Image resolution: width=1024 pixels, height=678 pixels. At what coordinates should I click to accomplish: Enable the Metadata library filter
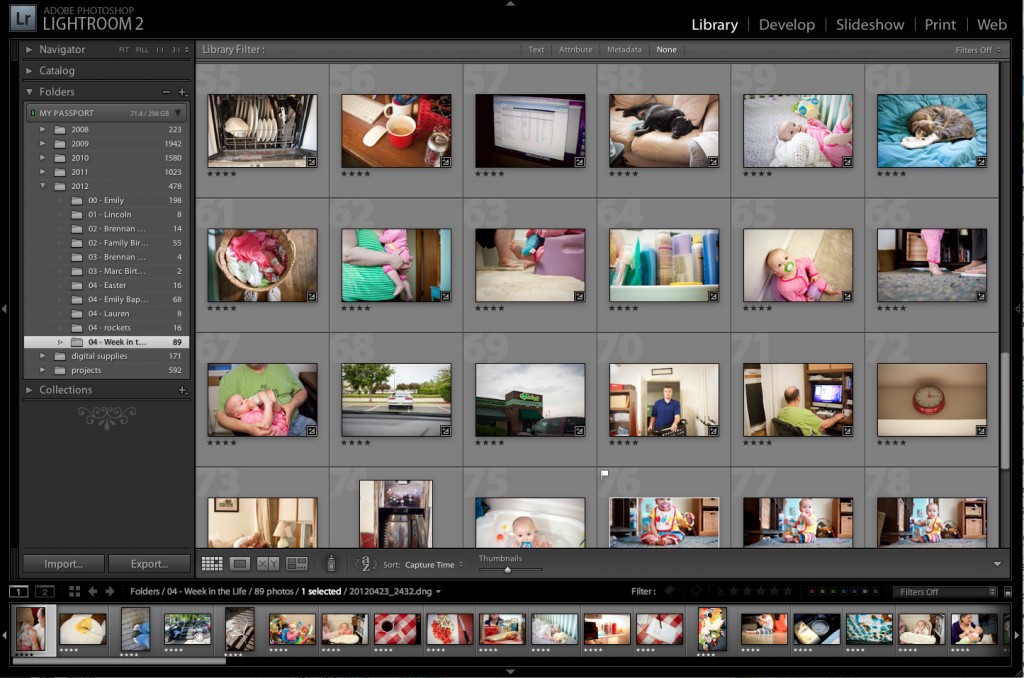point(624,49)
